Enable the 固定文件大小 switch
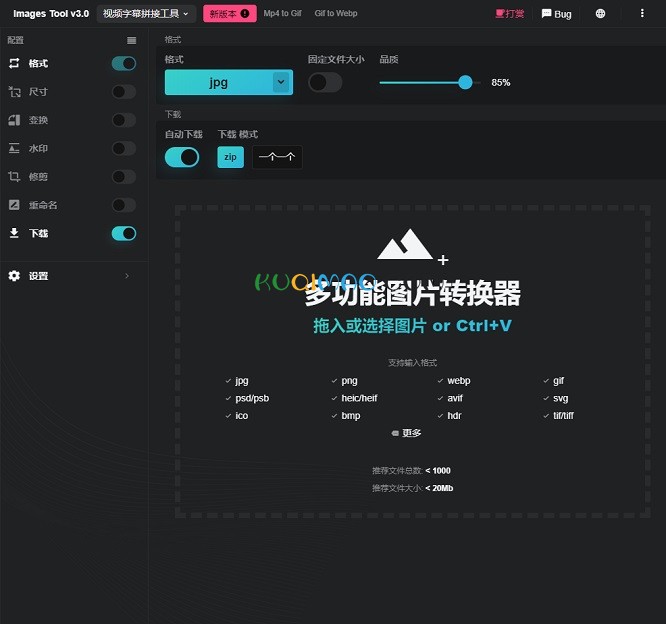Viewport: 666px width, 624px height. 325,82
